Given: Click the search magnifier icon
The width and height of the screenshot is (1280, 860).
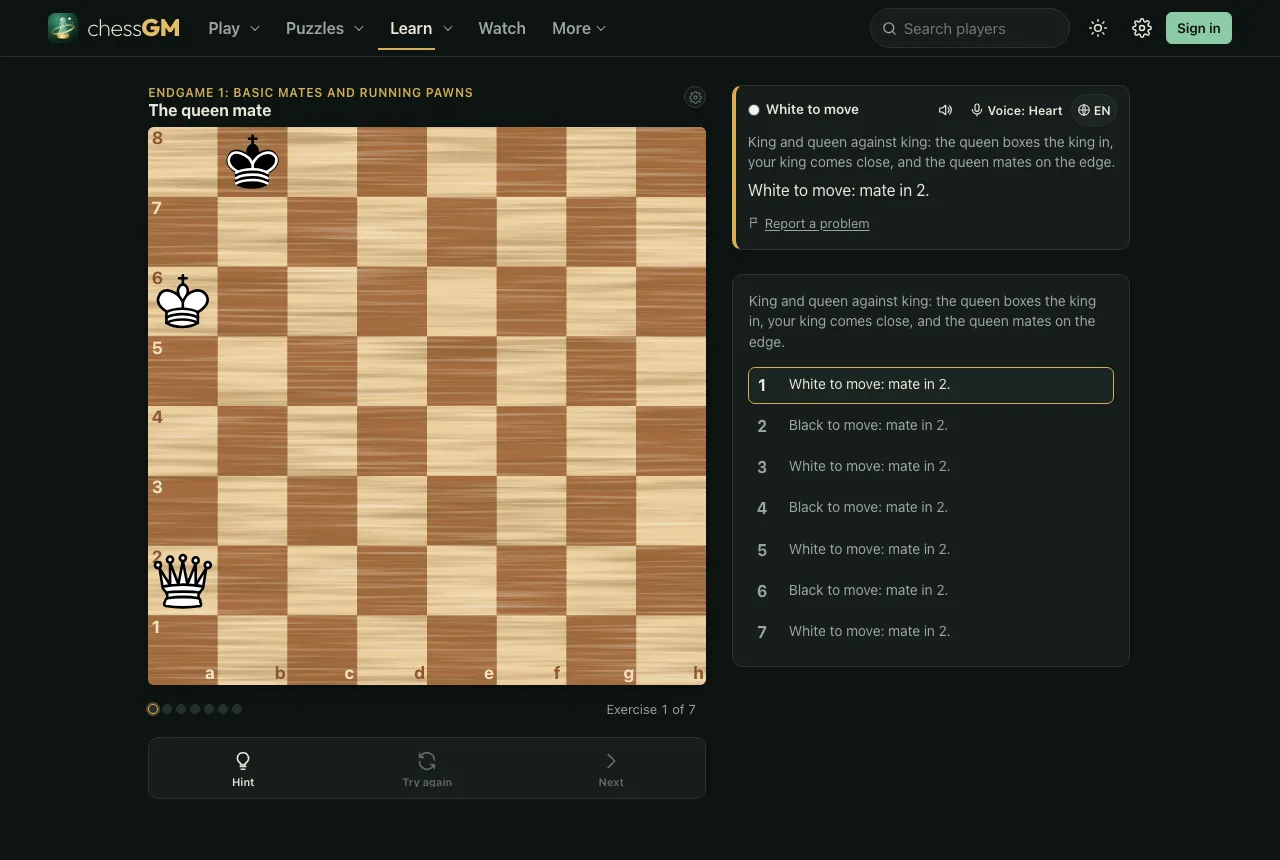Looking at the screenshot, I should click(x=889, y=28).
